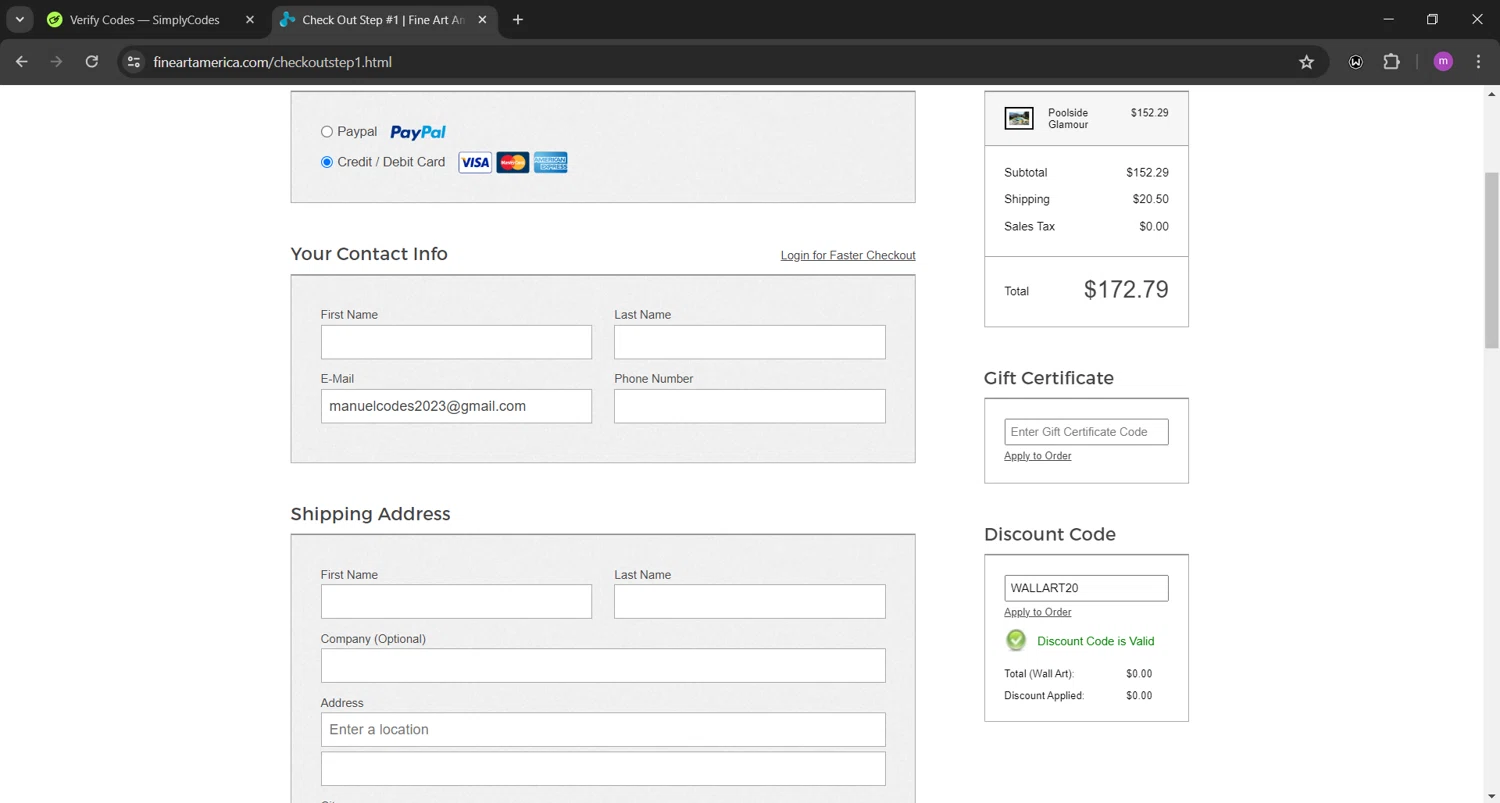1500x803 pixels.
Task: Click the Enter Gift Certificate Code field
Action: pyautogui.click(x=1086, y=432)
